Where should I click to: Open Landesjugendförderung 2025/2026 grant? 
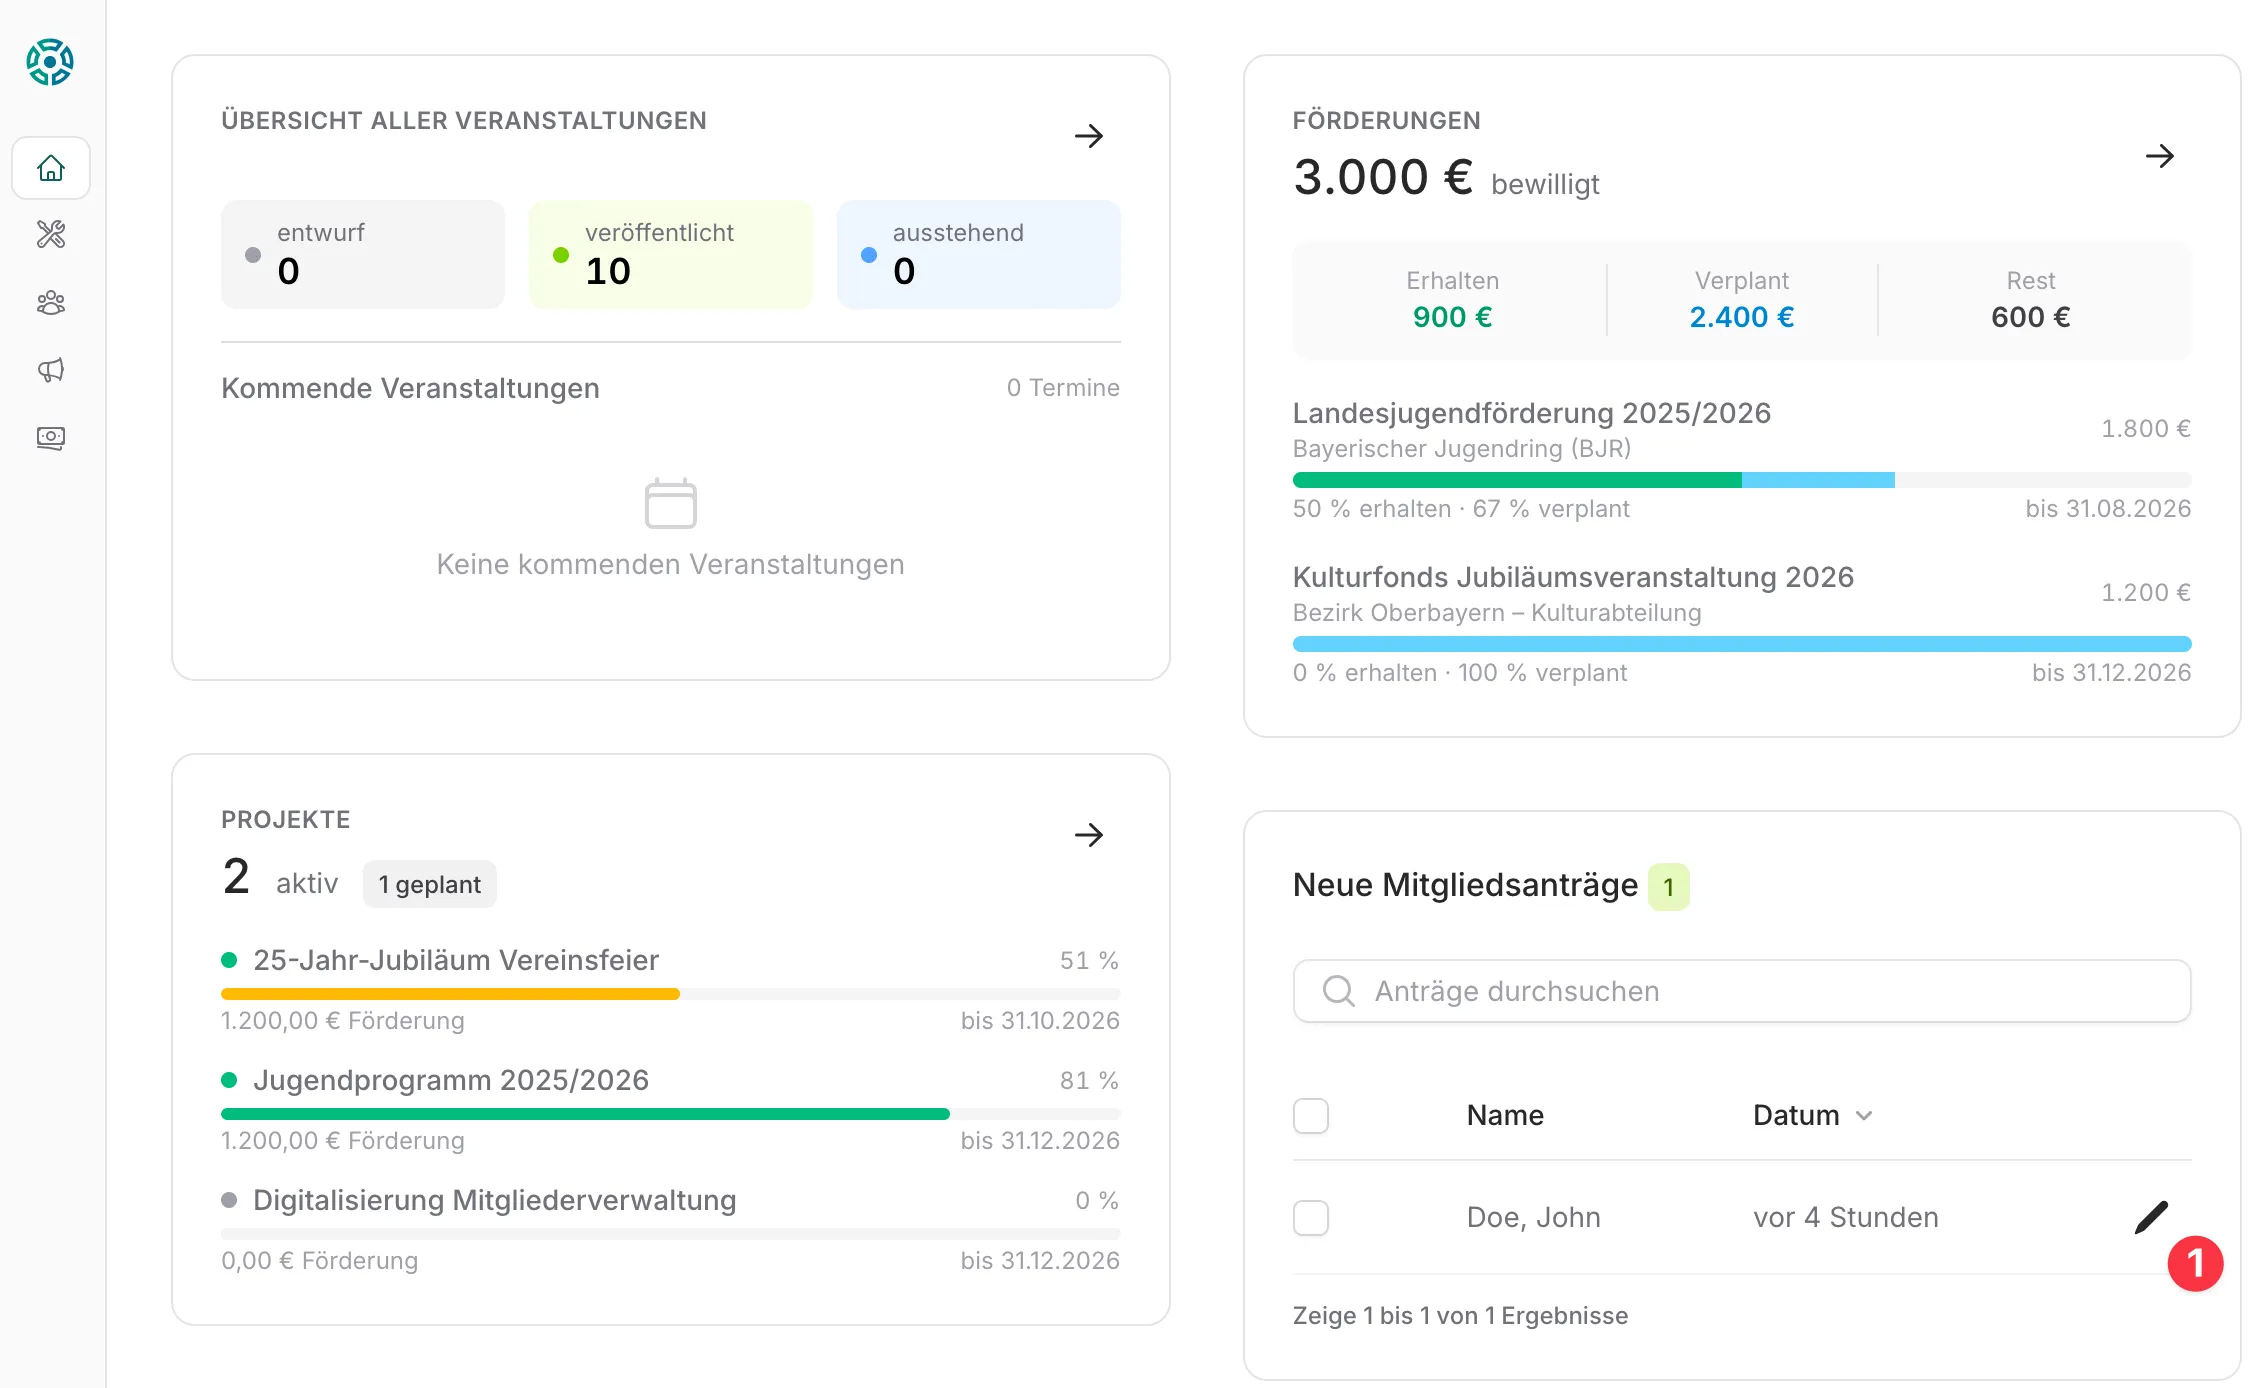tap(1531, 413)
